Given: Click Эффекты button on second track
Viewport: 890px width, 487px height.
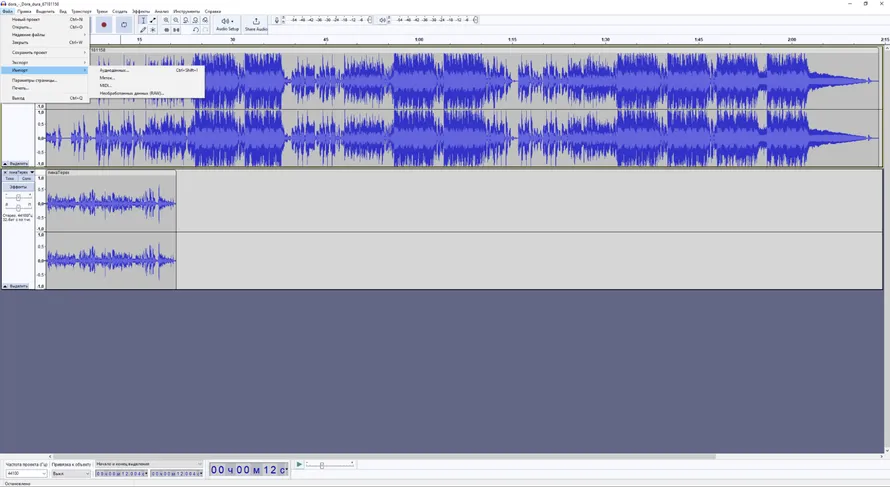Looking at the screenshot, I should [x=18, y=187].
